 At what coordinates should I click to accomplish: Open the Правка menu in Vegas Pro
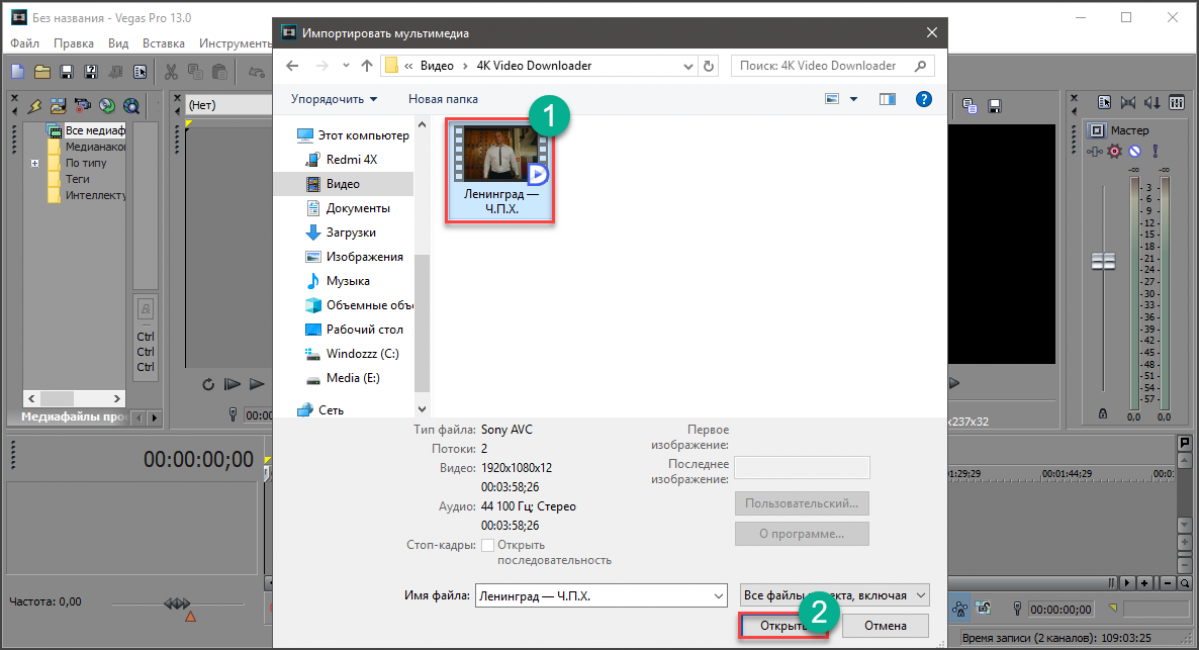coord(73,43)
